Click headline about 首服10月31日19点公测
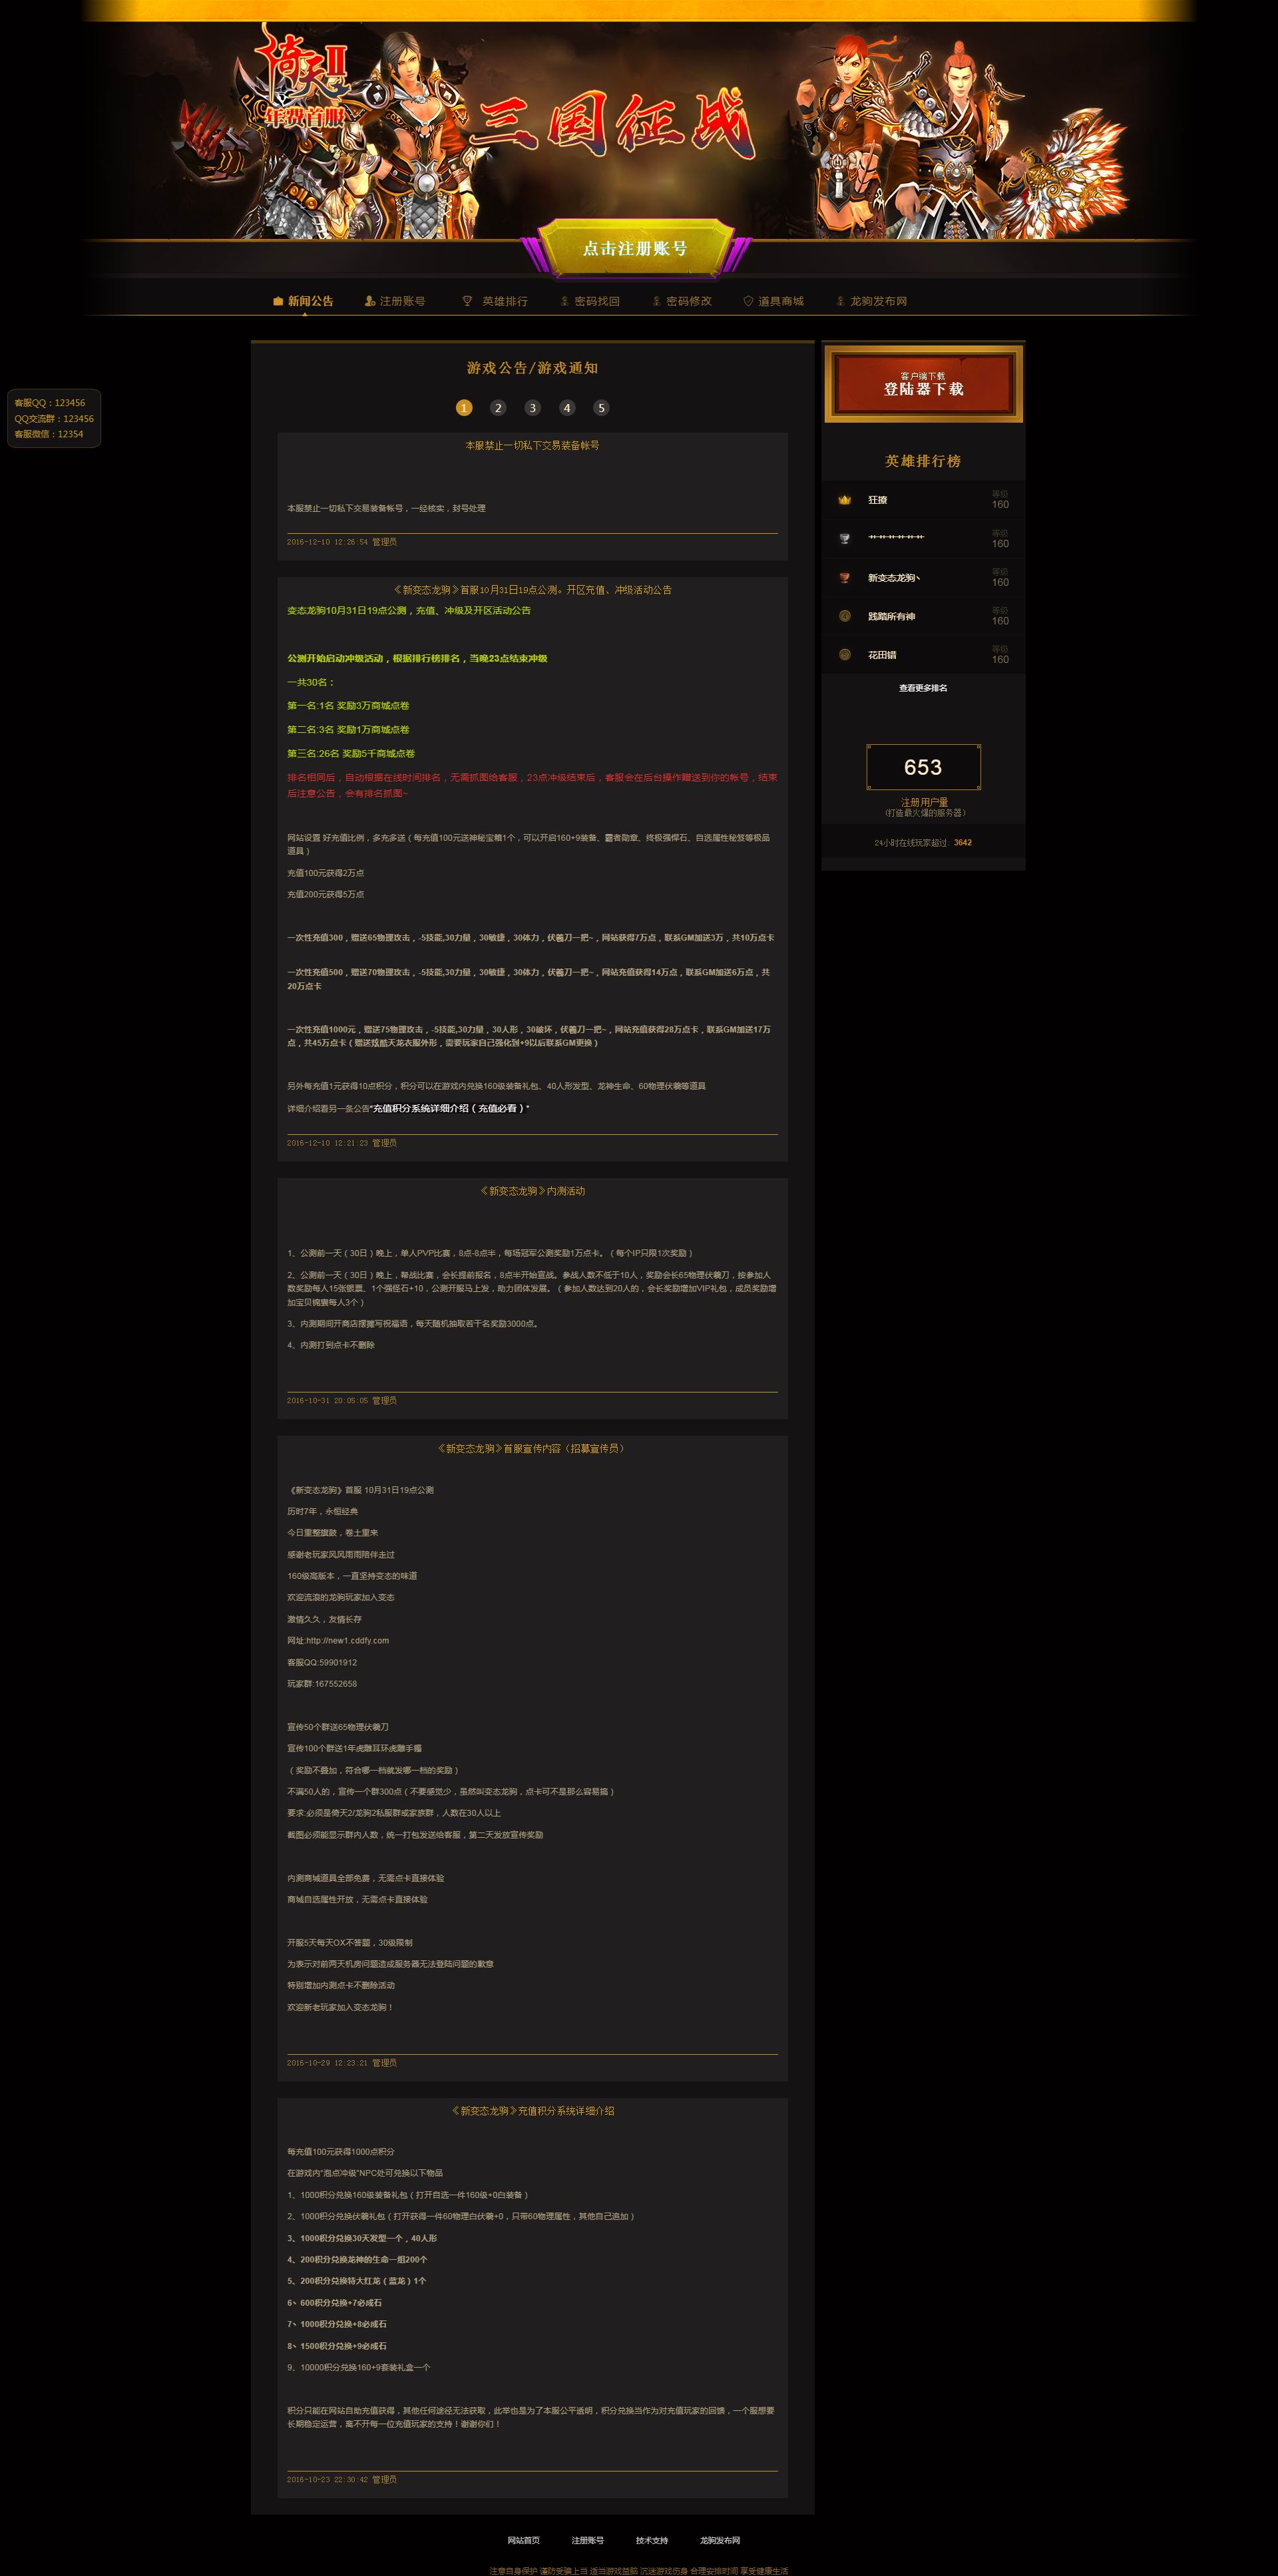This screenshot has height=2576, width=1278. pos(532,590)
